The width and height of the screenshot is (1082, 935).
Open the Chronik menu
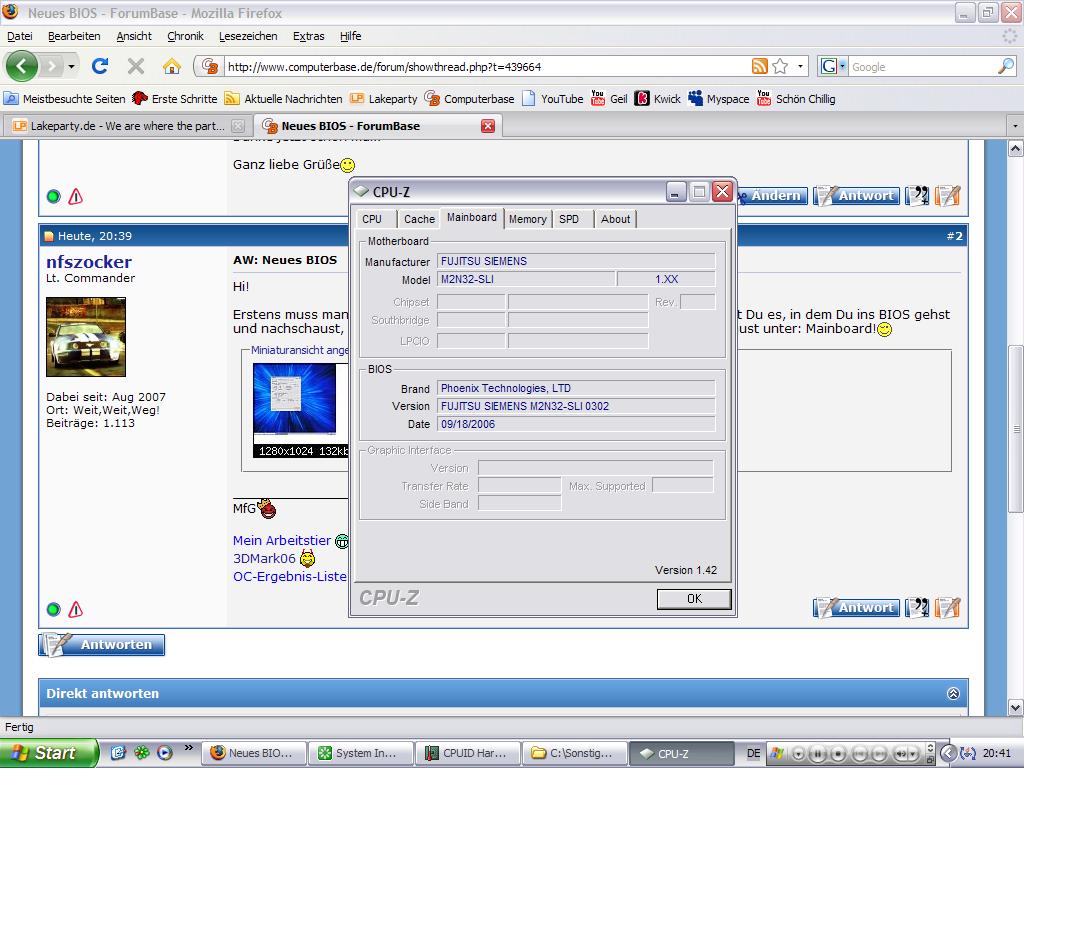tap(185, 36)
